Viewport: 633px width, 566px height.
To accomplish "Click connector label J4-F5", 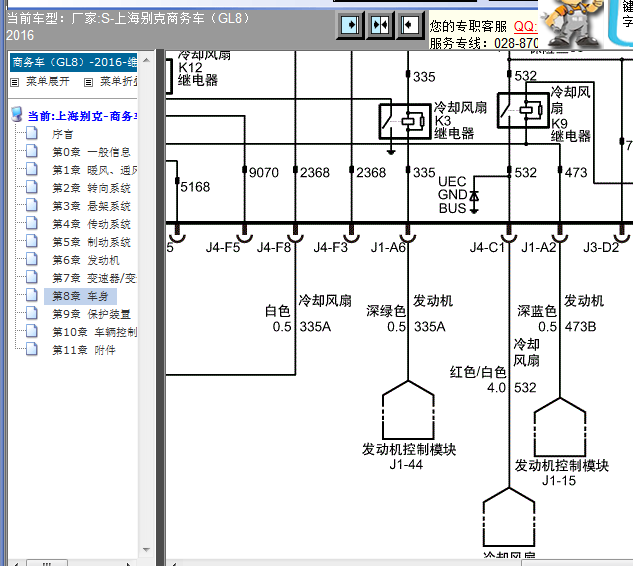I will click(x=223, y=247).
